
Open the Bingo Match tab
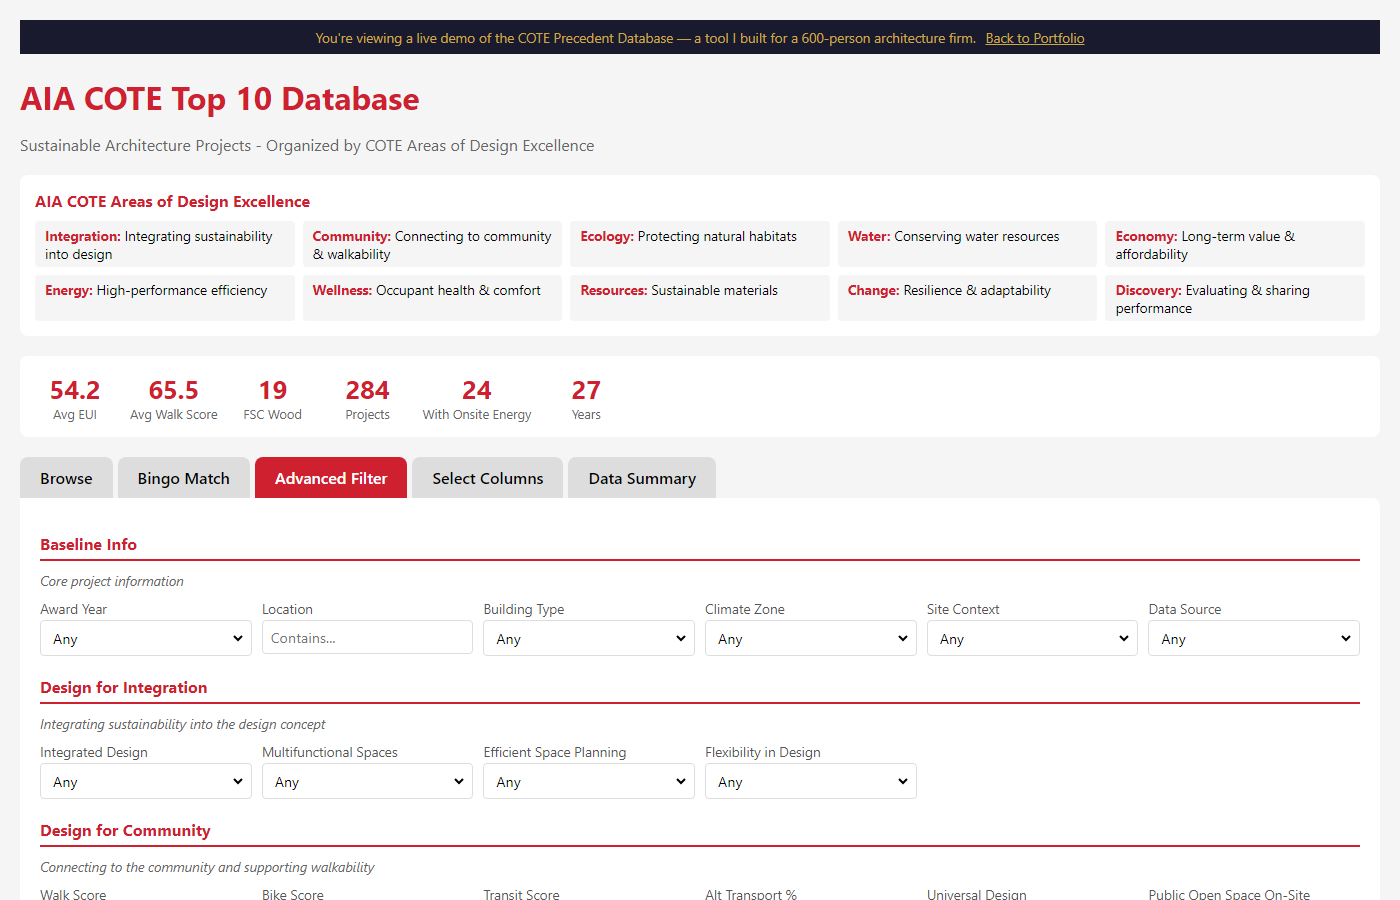point(184,478)
